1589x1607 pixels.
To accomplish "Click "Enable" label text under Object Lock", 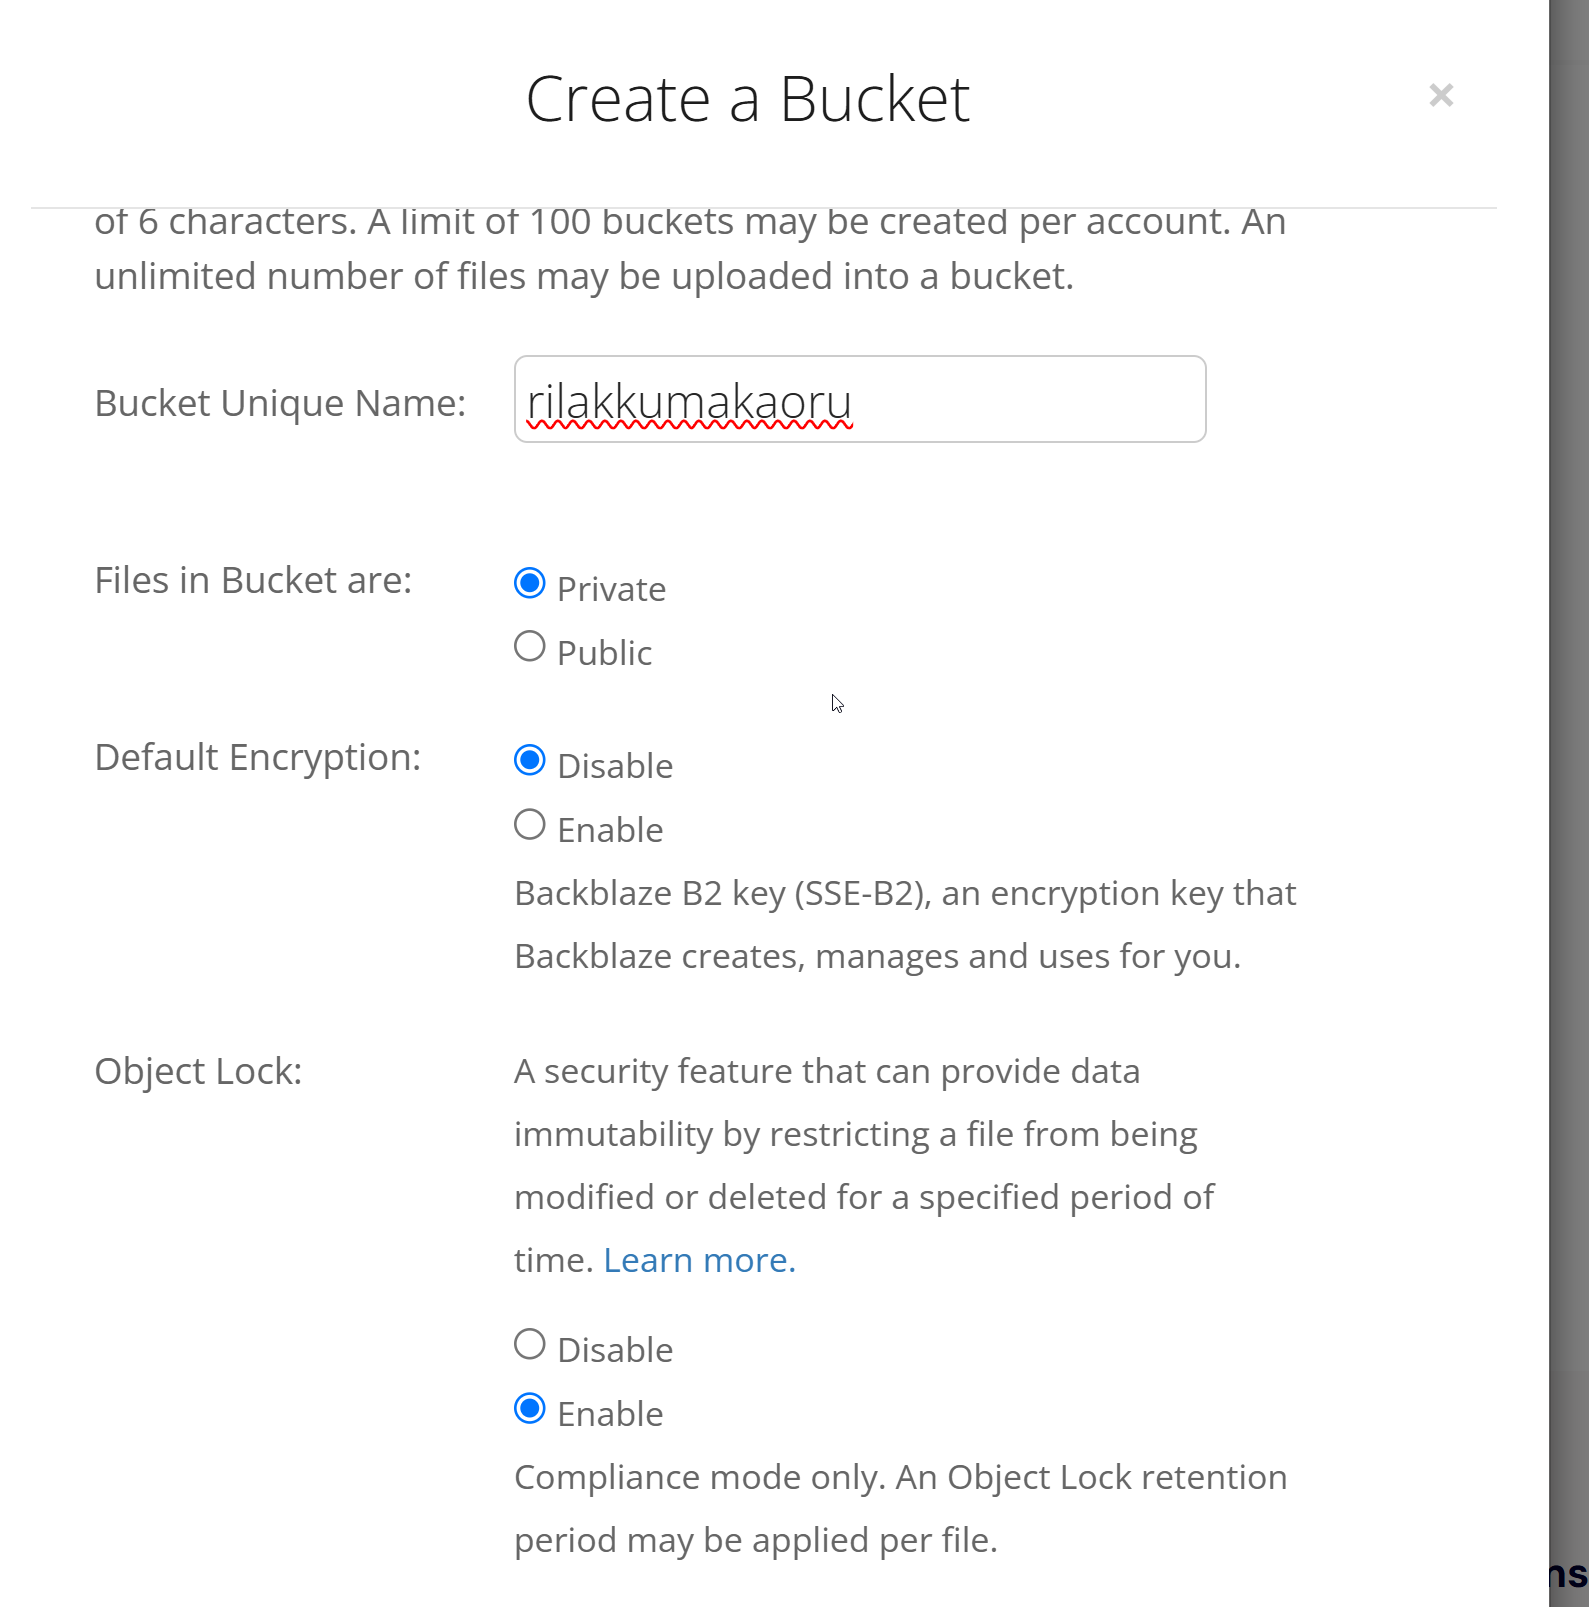I will [610, 1414].
